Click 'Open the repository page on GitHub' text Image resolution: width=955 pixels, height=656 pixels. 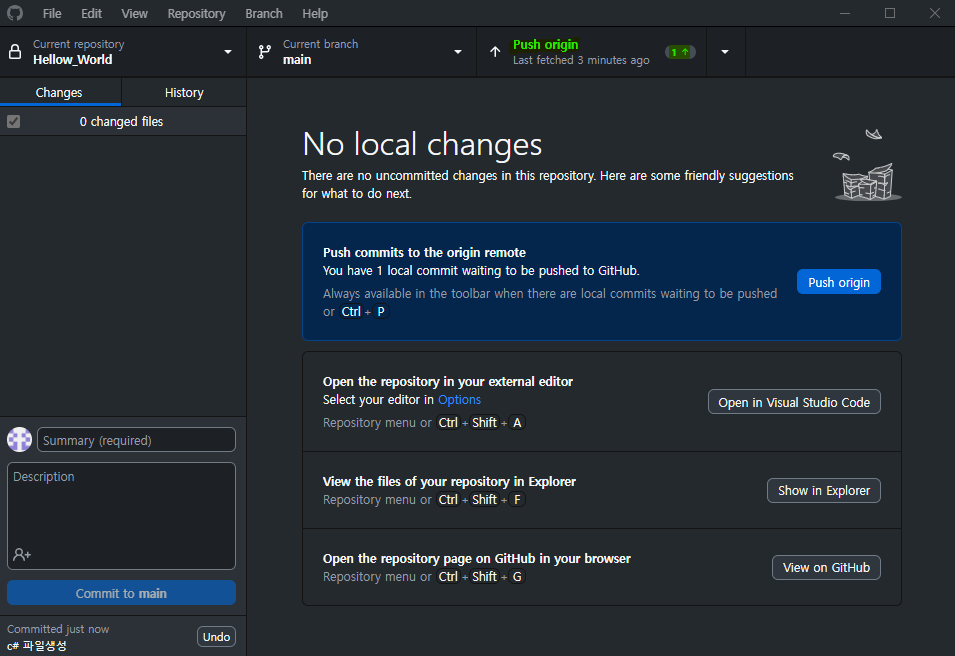pyautogui.click(x=477, y=559)
